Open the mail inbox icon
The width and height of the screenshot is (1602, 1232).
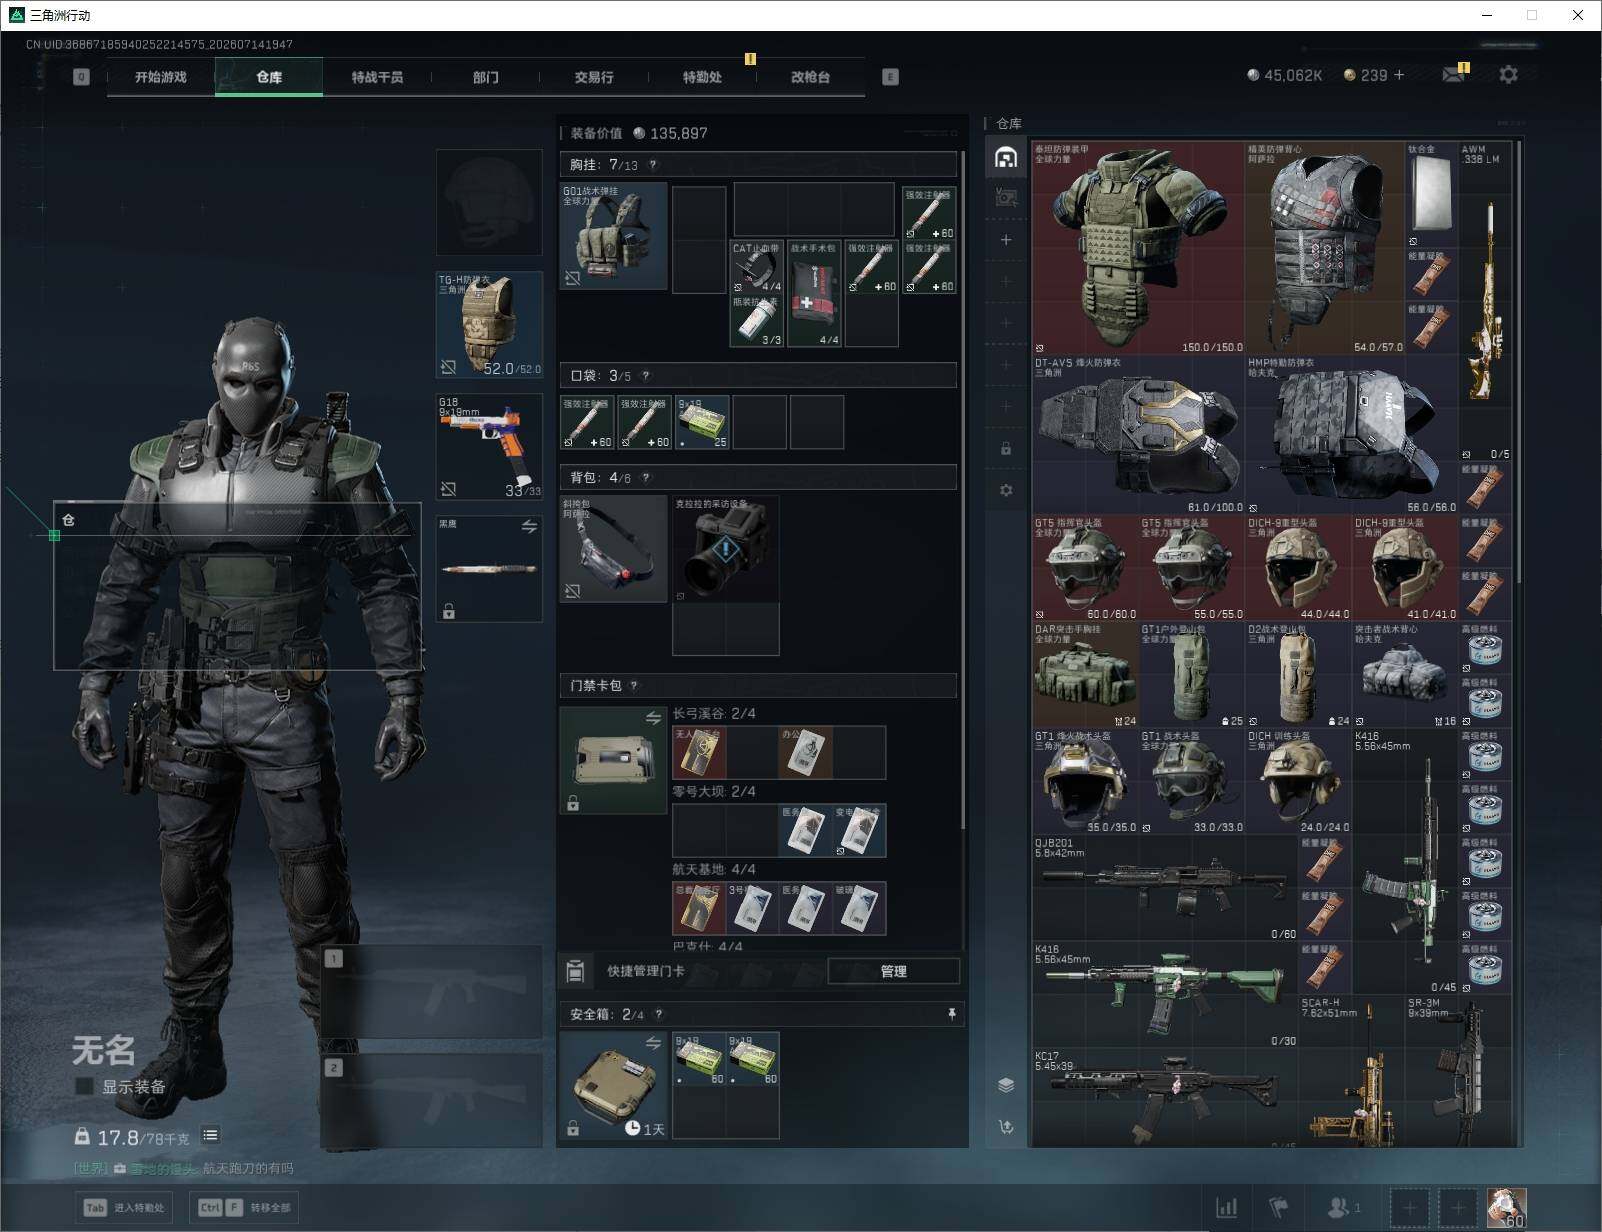(1453, 75)
